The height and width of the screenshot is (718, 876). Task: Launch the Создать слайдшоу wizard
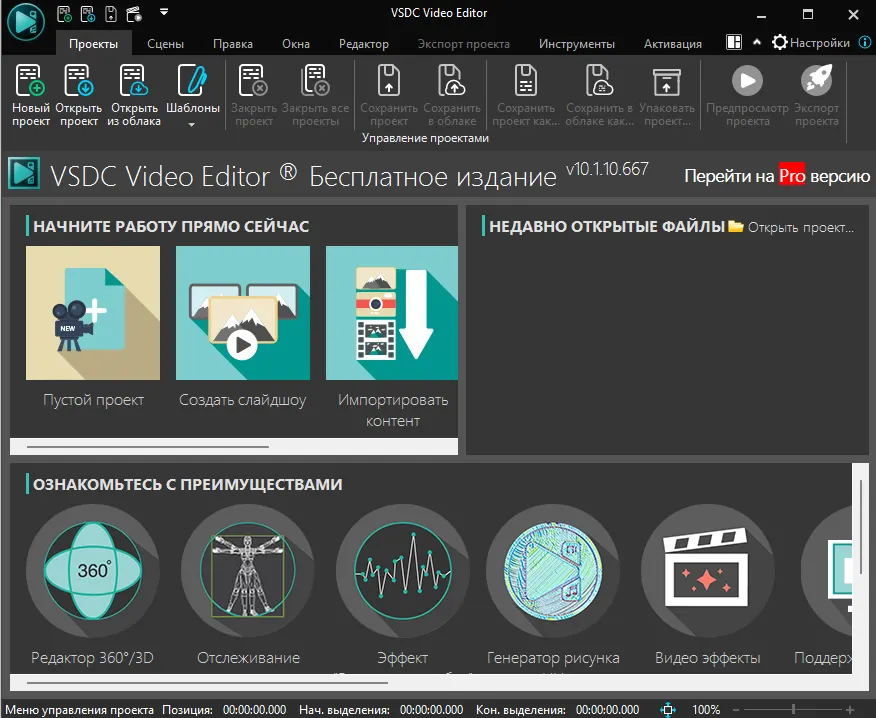point(242,313)
